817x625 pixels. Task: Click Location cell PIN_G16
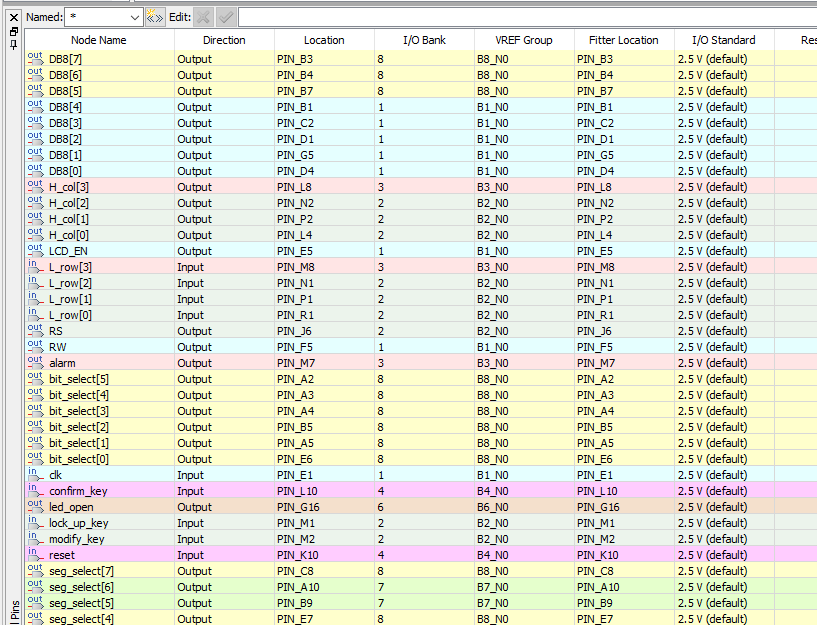[324, 507]
